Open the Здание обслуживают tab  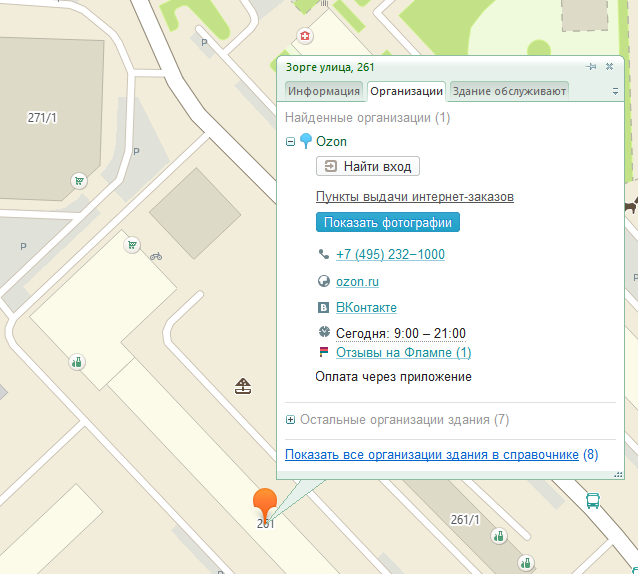[509, 91]
